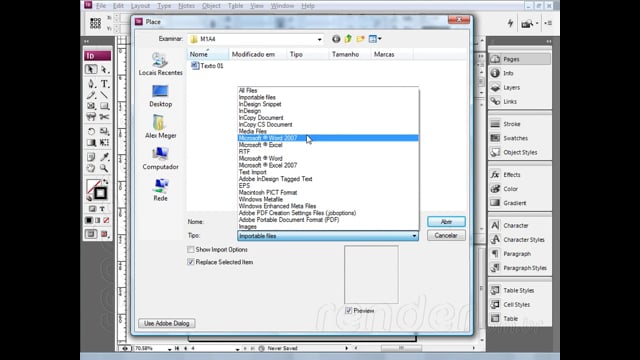
Task: Click the create new folder icon
Action: 360,39
